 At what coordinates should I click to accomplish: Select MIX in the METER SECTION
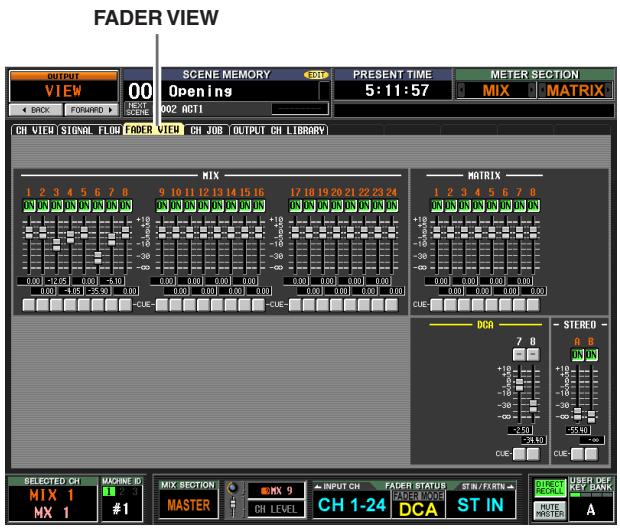tap(496, 91)
